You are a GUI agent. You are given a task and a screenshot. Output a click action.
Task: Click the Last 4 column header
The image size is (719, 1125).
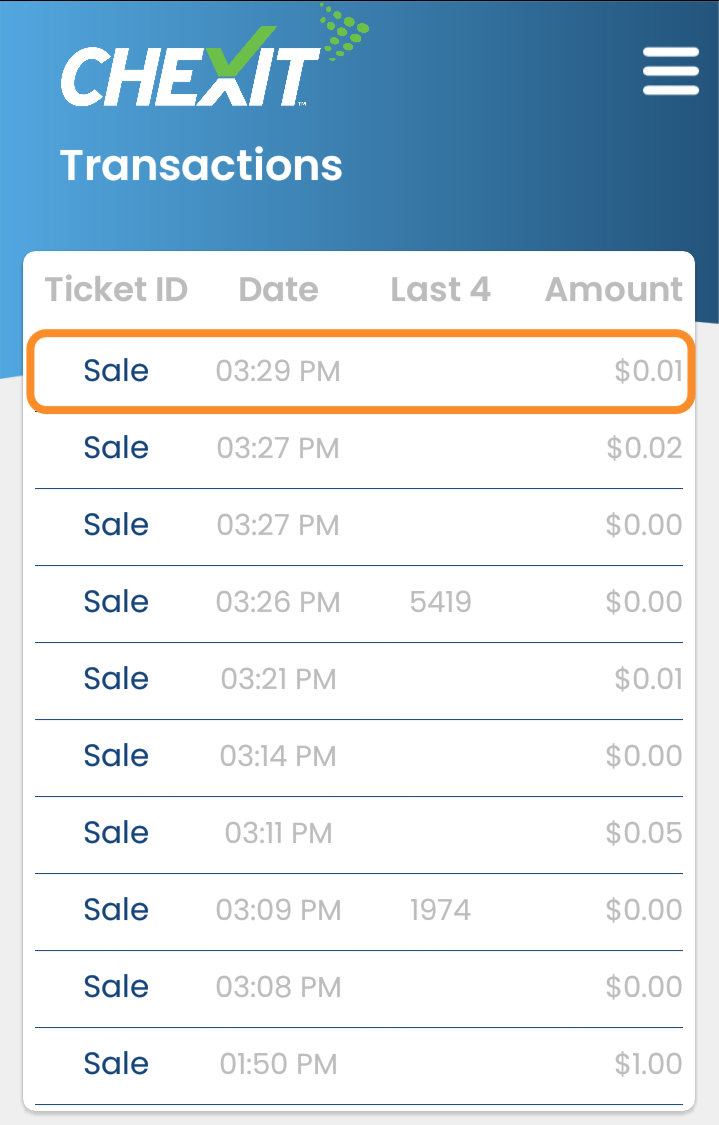pos(441,290)
